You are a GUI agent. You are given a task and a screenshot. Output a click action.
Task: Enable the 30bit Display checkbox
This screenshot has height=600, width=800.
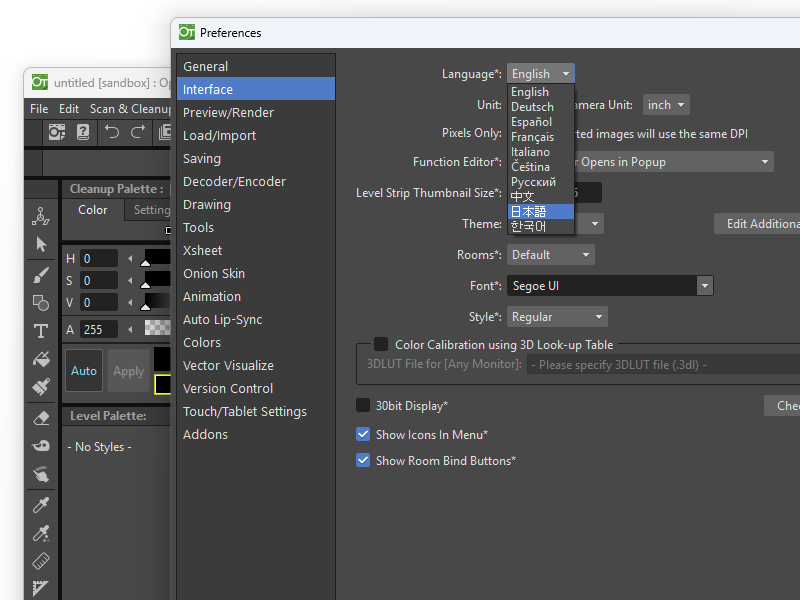pos(363,405)
